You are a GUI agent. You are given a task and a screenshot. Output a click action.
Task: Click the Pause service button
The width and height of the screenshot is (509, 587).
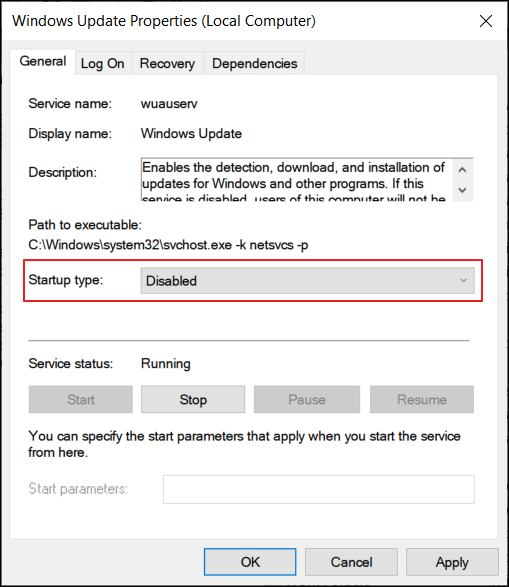[x=307, y=399]
